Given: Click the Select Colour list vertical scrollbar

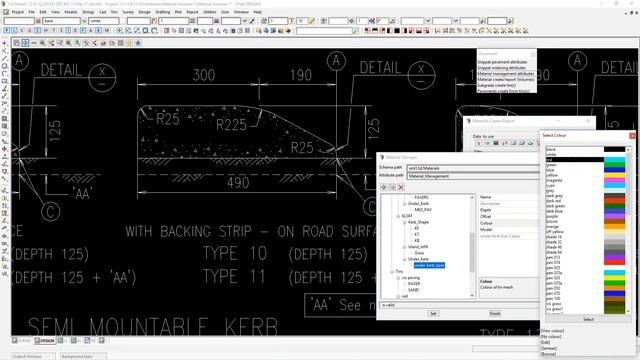Looking at the screenshot, I should pos(628,231).
